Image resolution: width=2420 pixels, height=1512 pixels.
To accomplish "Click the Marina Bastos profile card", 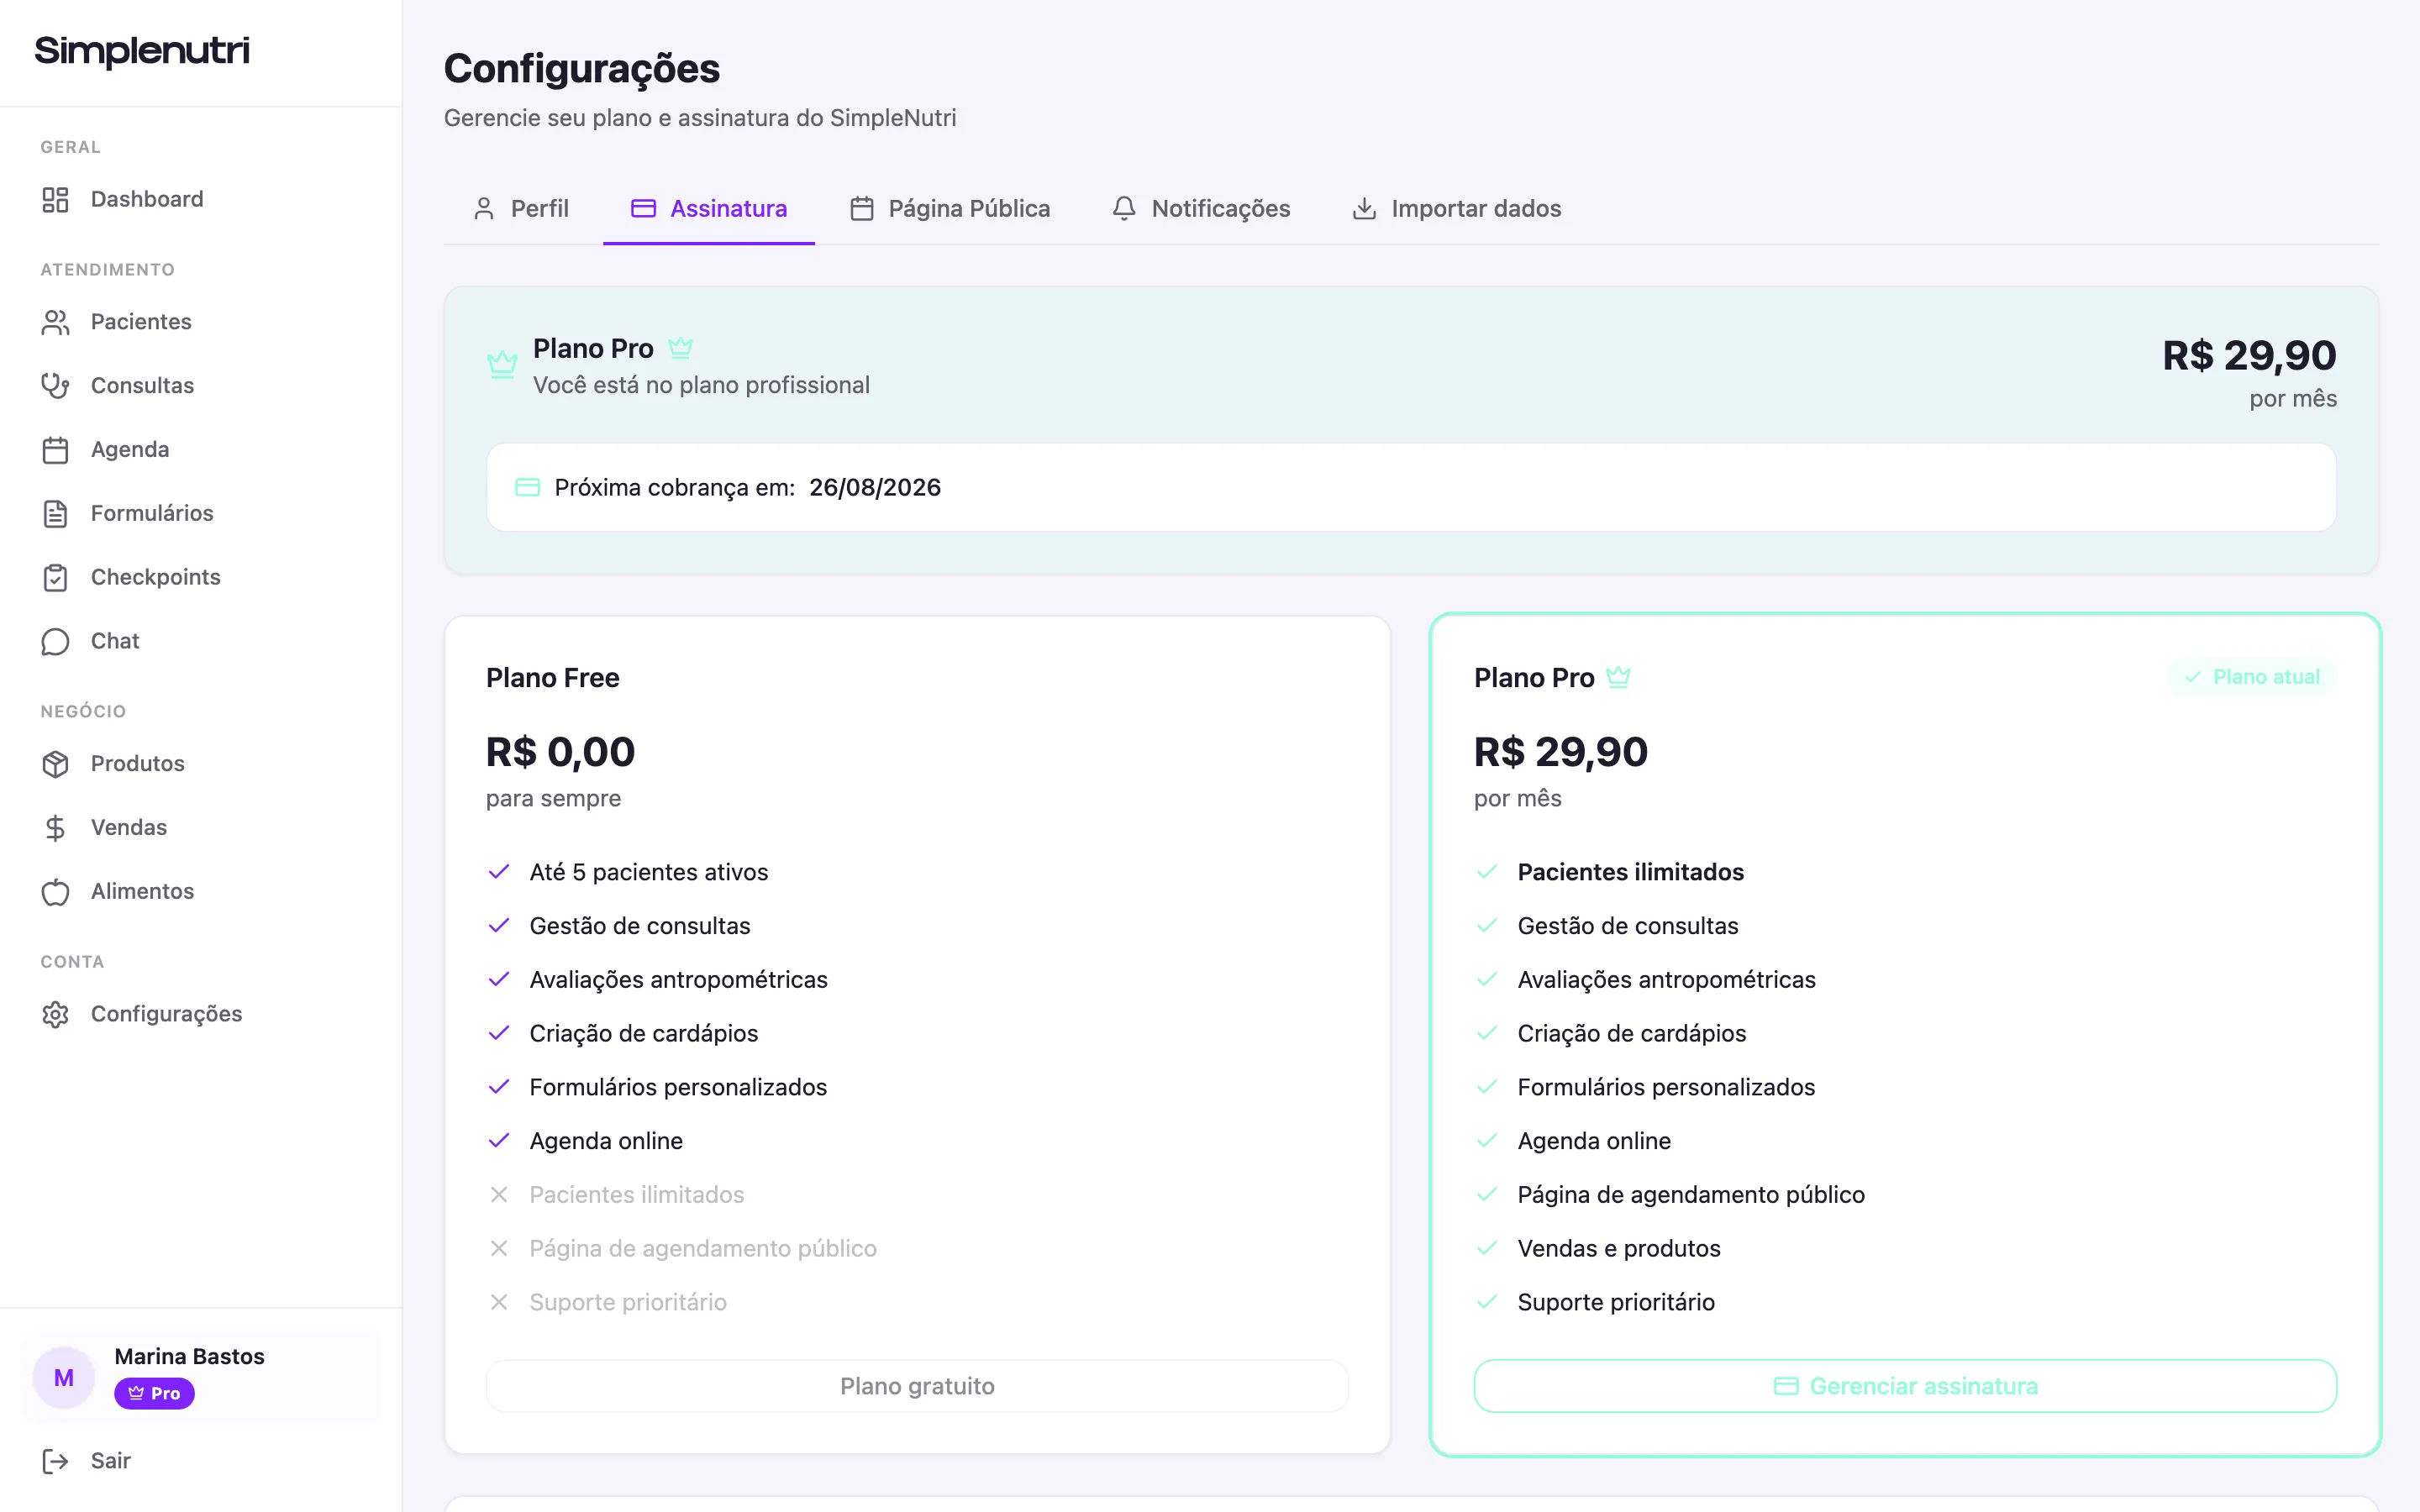I will pos(201,1377).
